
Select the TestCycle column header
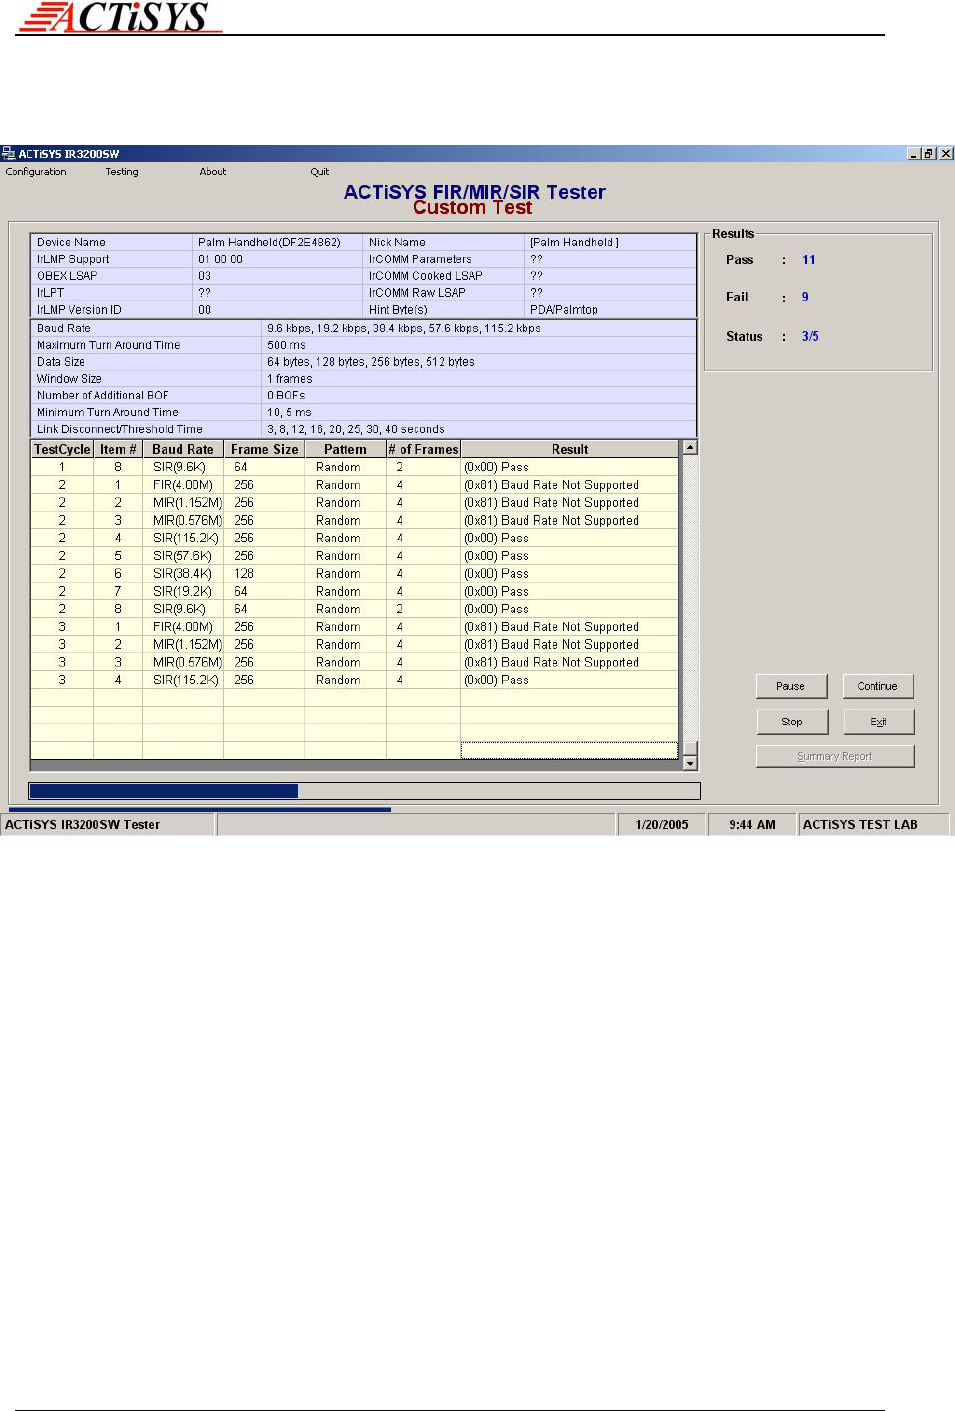(x=62, y=449)
